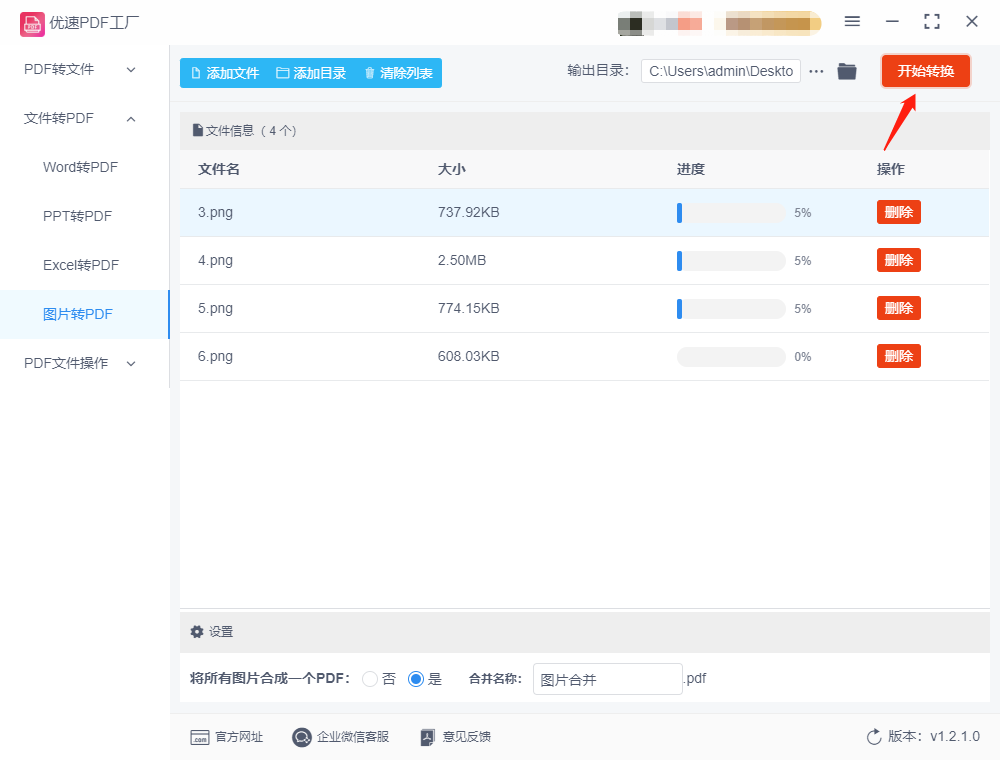
Task: Add files with 添加文件 button
Action: [225, 73]
